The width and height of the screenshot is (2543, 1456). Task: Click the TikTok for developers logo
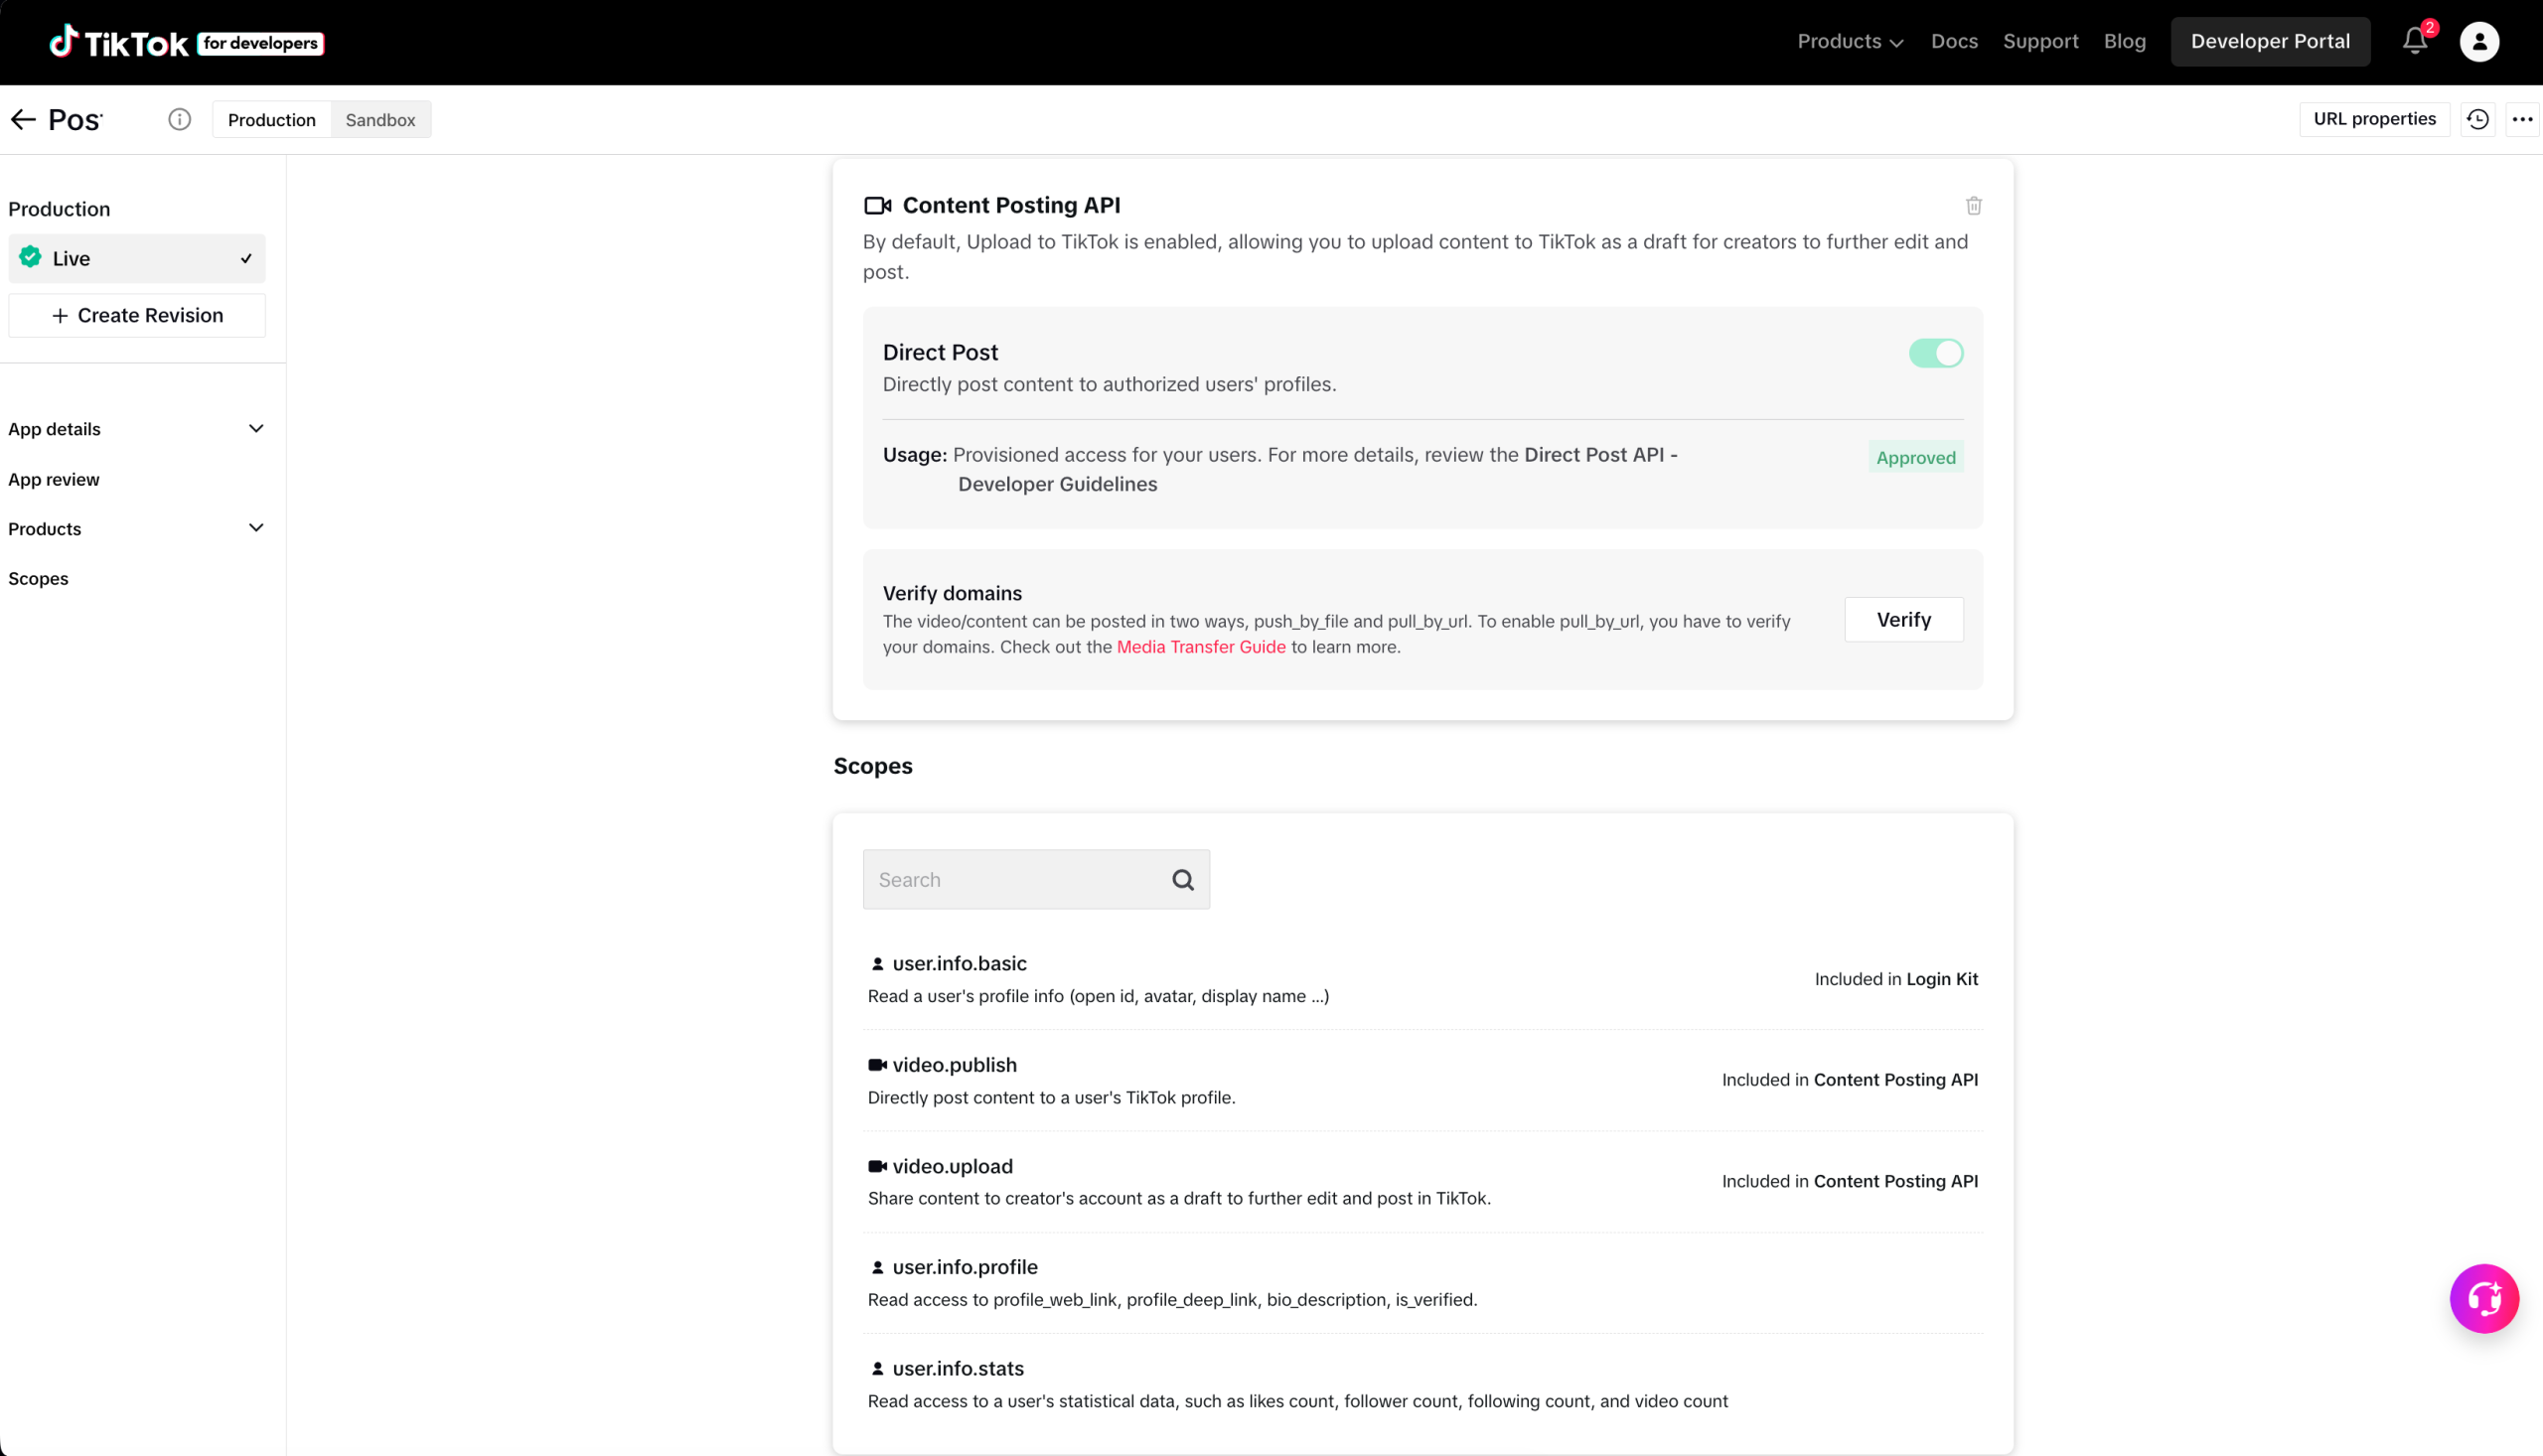click(186, 42)
